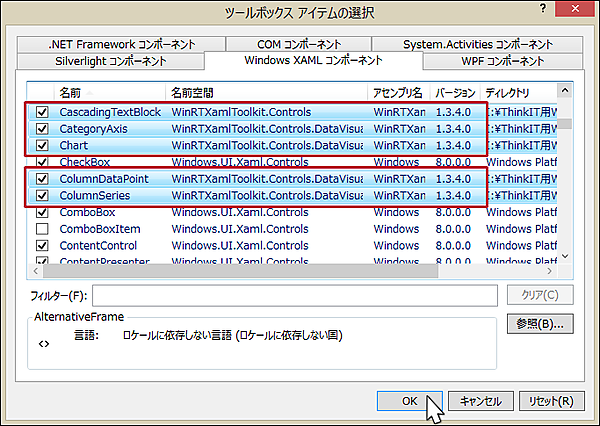Image resolution: width=600 pixels, height=426 pixels.
Task: Toggle the ColumnSeries checkbox
Action: click(x=42, y=196)
